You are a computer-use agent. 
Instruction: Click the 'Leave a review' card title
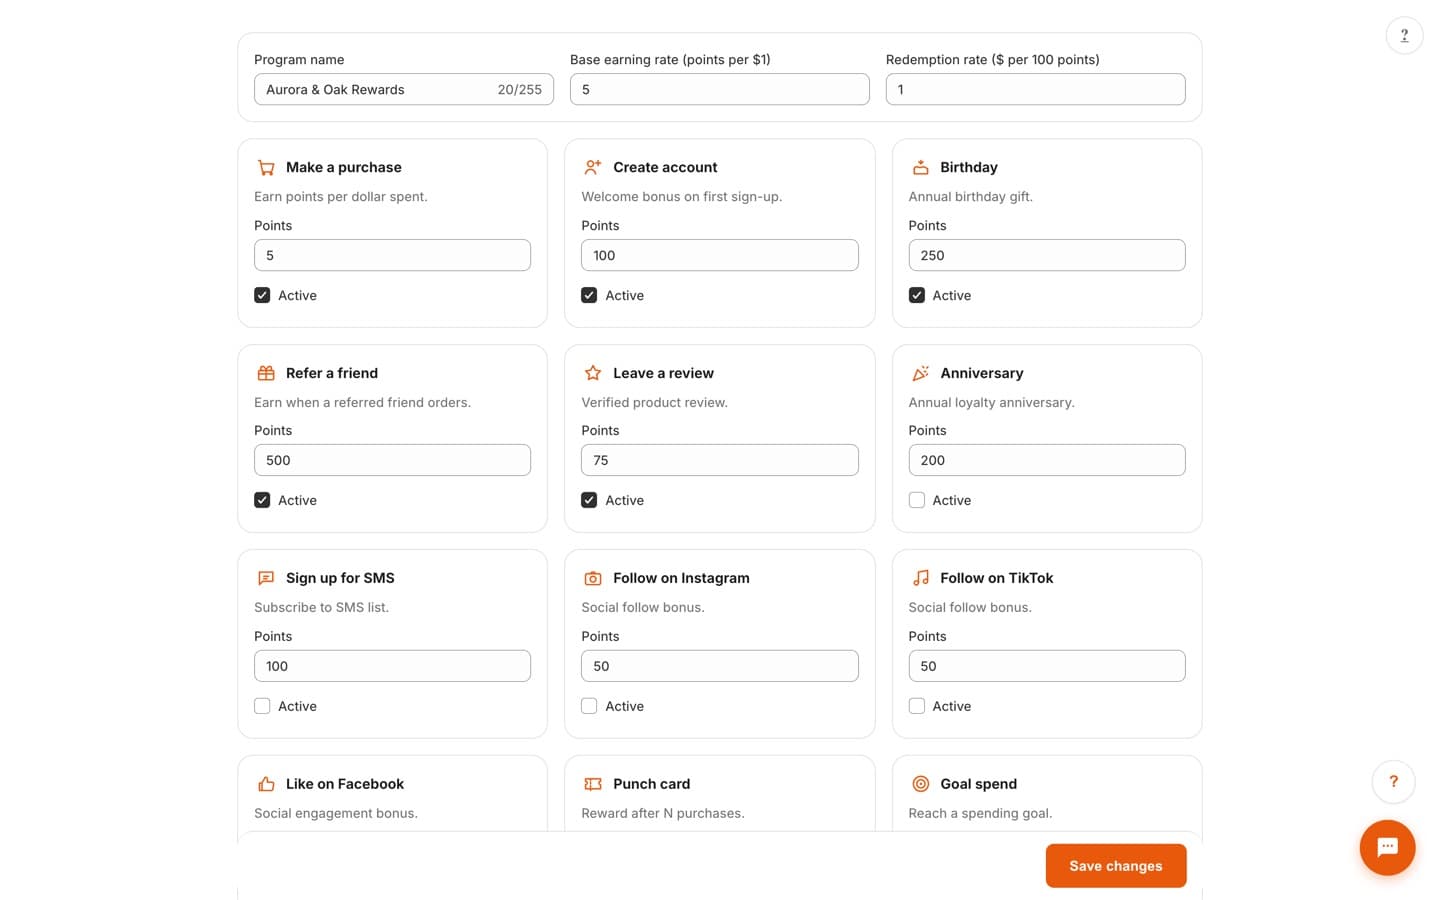coord(663,373)
